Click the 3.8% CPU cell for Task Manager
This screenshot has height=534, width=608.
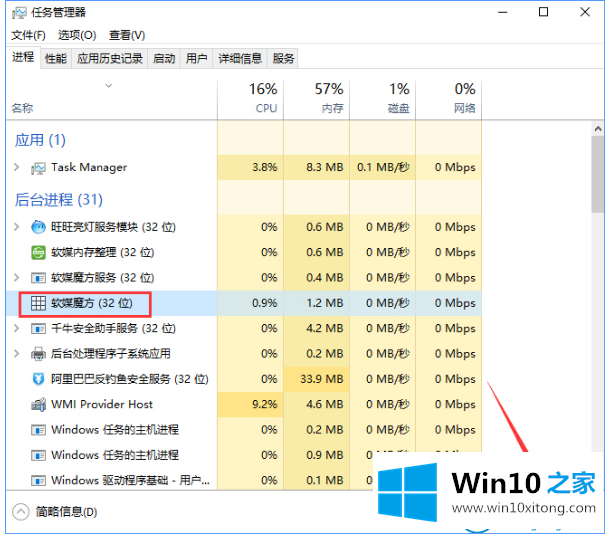(x=250, y=168)
